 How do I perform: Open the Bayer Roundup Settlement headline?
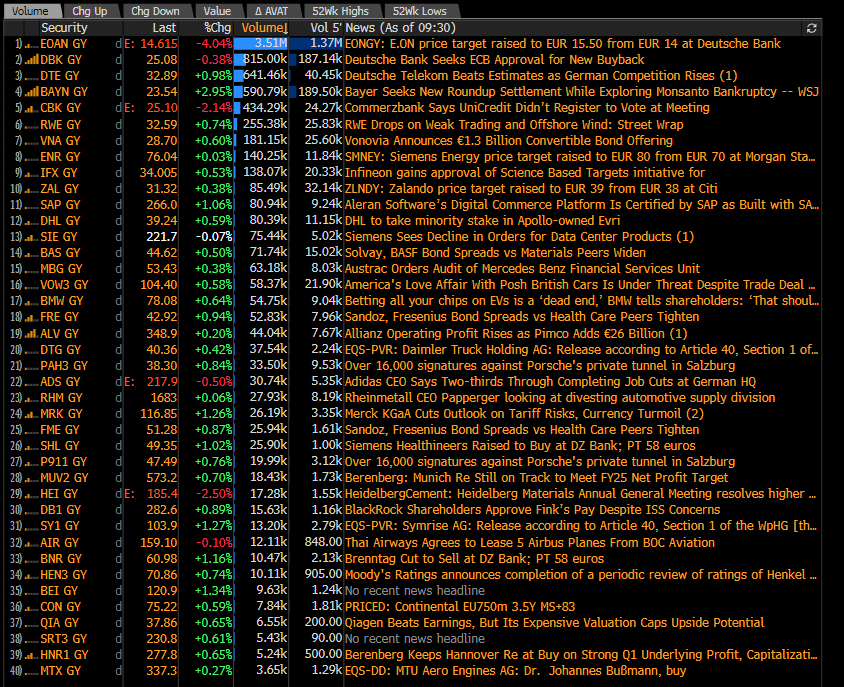tap(582, 92)
